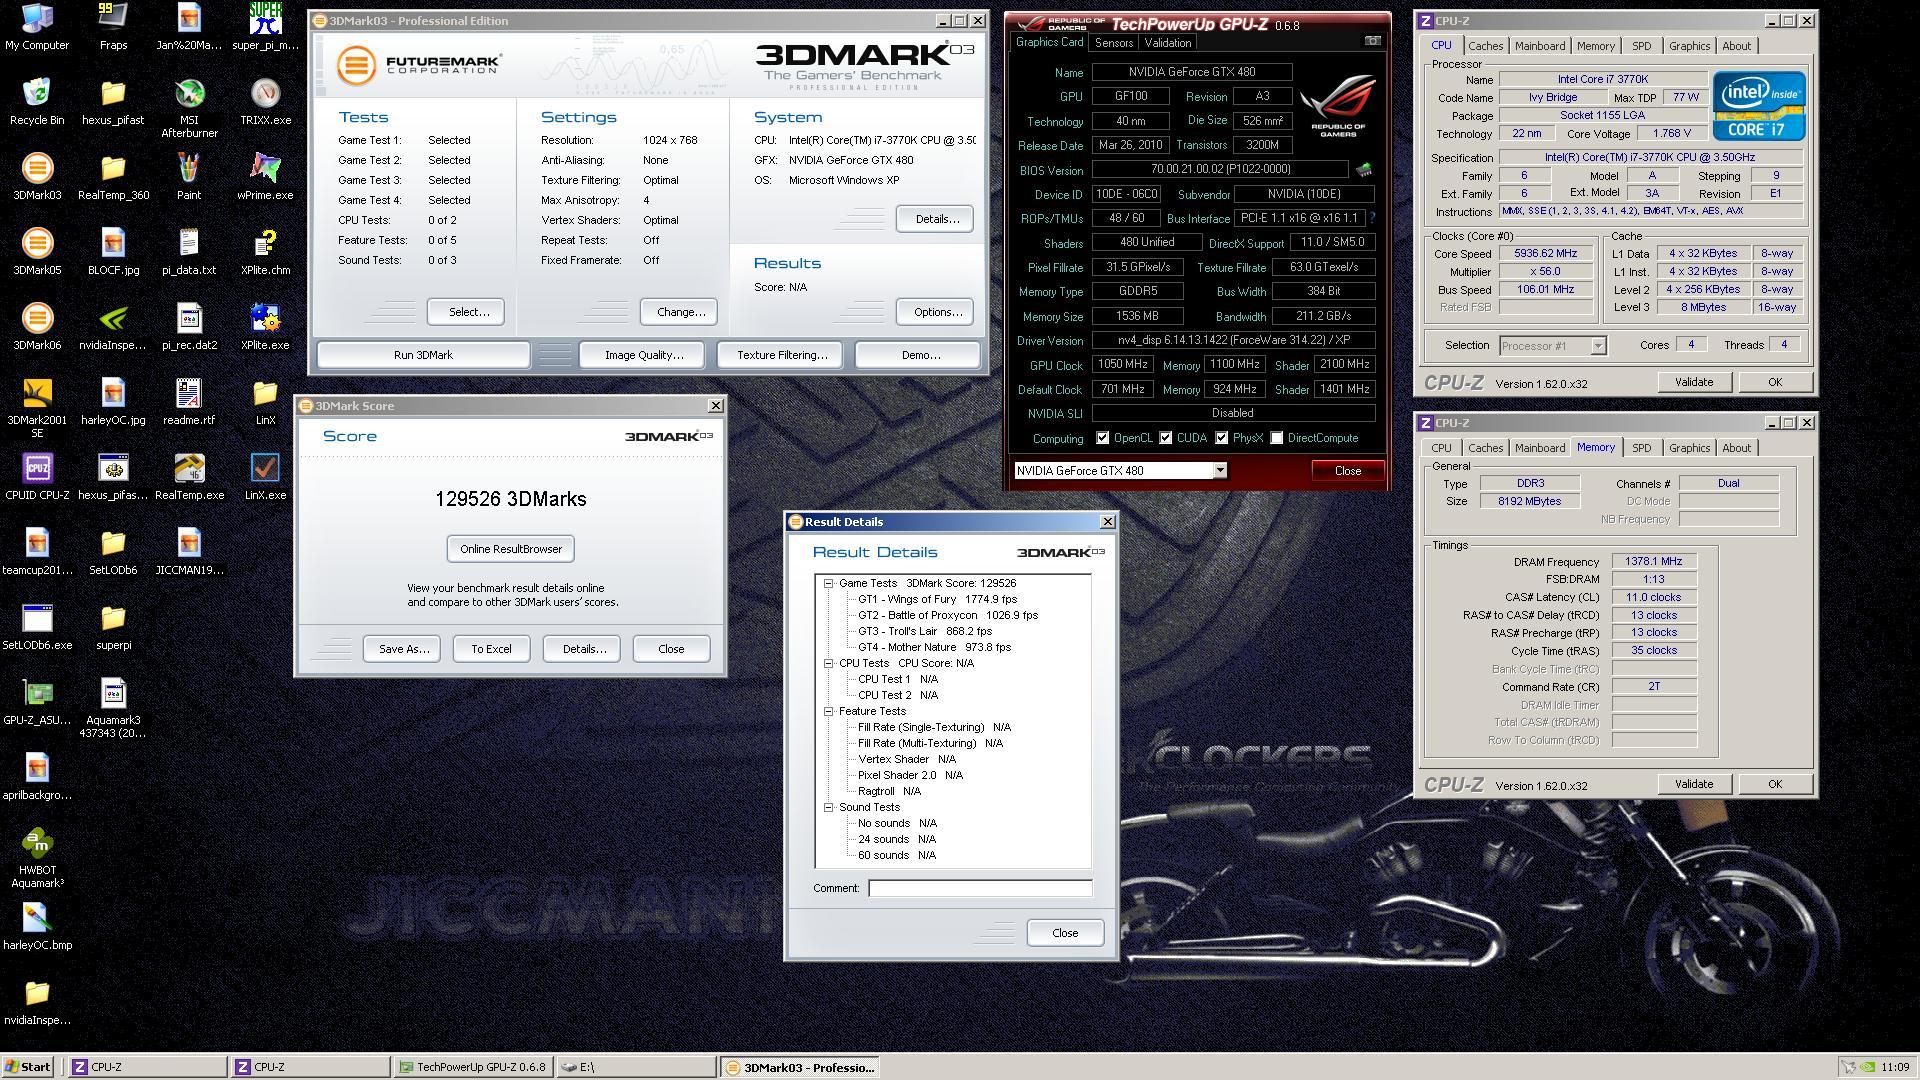Screen dimensions: 1920x1080
Task: Open 3DMark05 desktop shortcut
Action: coord(37,252)
